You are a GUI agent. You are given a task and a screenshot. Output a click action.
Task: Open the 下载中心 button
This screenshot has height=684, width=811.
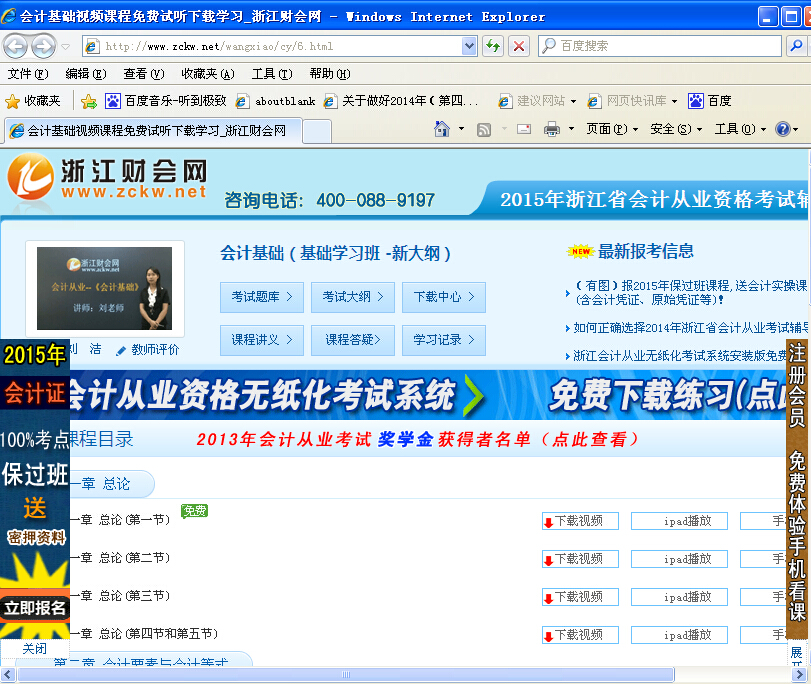pos(444,298)
